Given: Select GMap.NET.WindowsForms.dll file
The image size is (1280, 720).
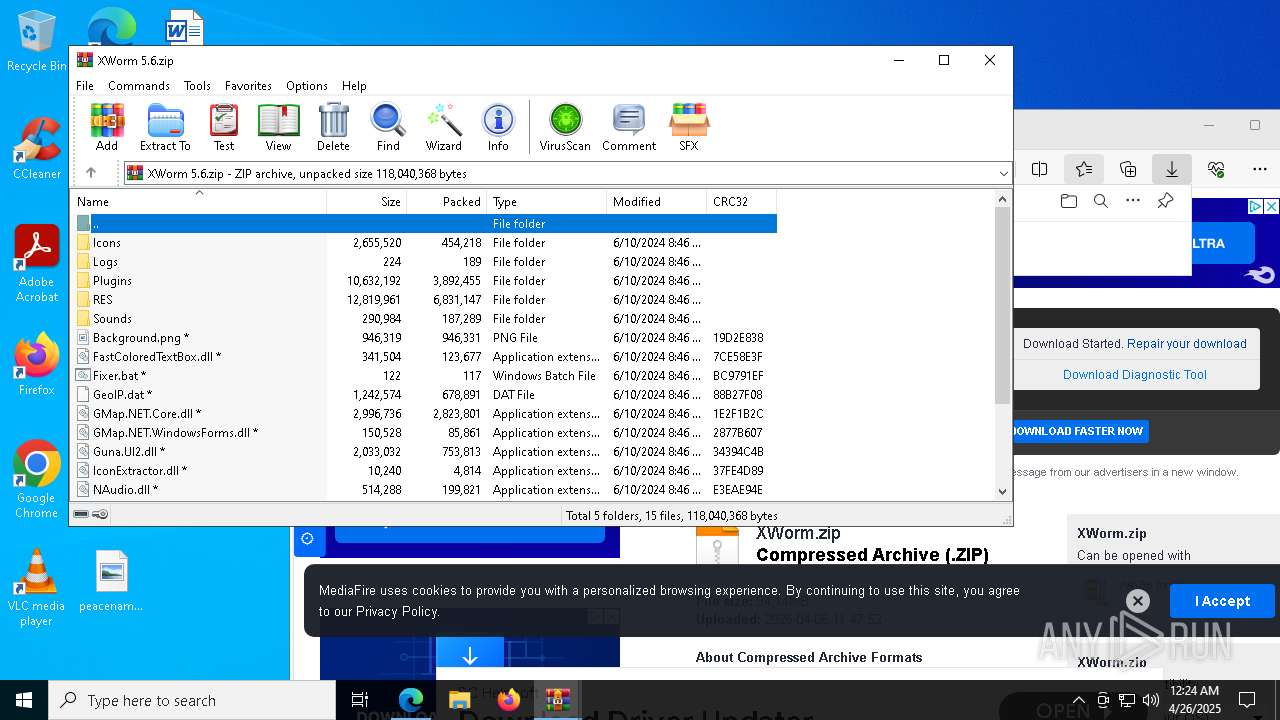Looking at the screenshot, I should point(424,433).
